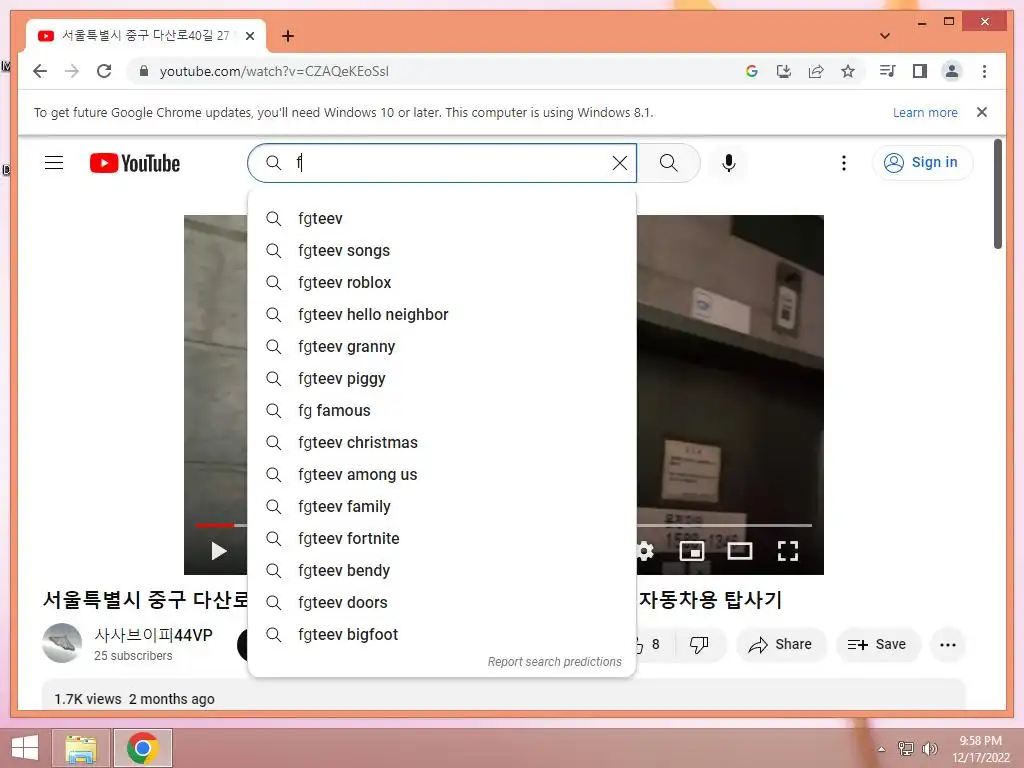Open the volume tray icon
Image resolution: width=1024 pixels, height=768 pixels.
tap(930, 748)
